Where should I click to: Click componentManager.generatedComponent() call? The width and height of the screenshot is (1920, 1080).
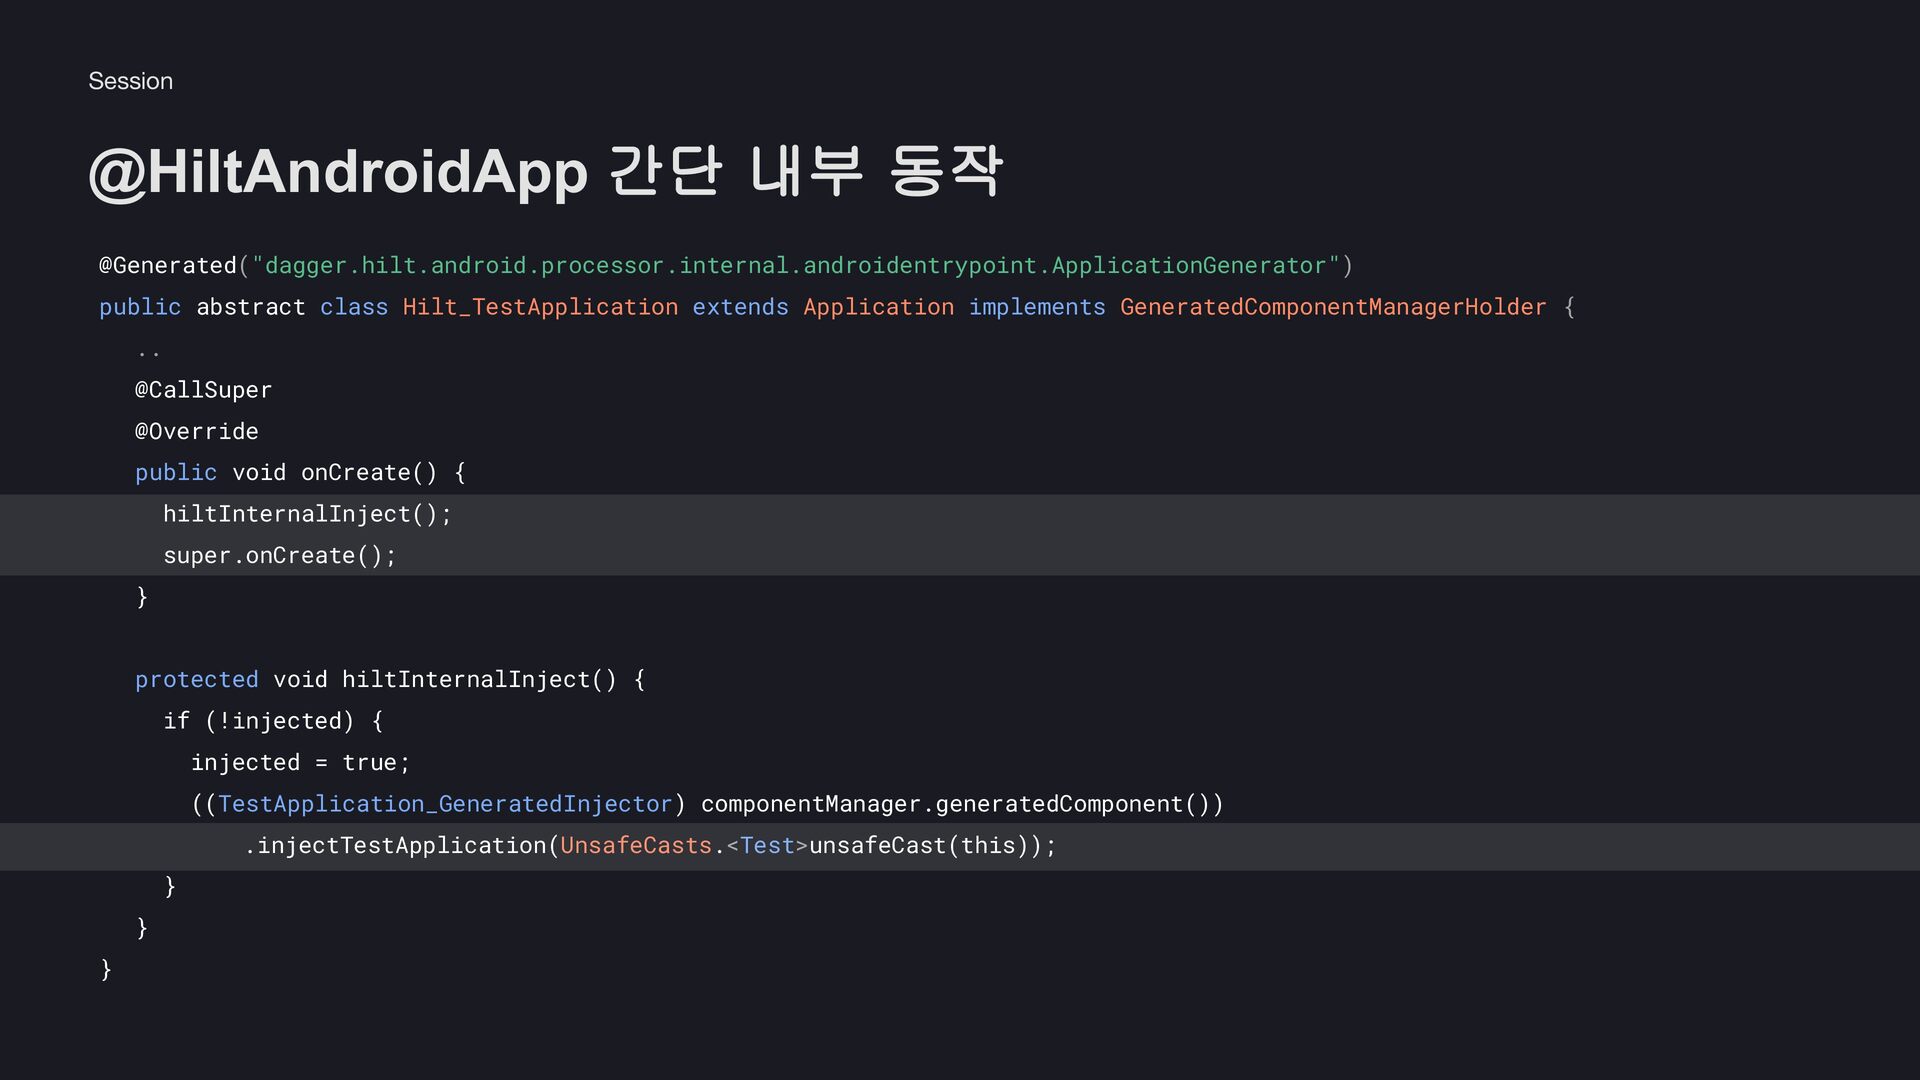pyautogui.click(x=960, y=804)
